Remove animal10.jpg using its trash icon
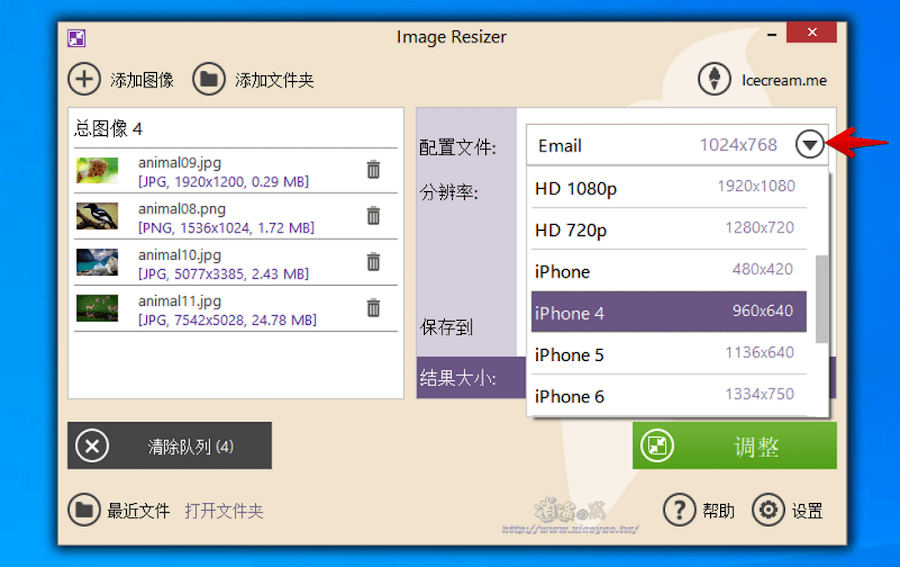This screenshot has height=567, width=900. pos(374,262)
